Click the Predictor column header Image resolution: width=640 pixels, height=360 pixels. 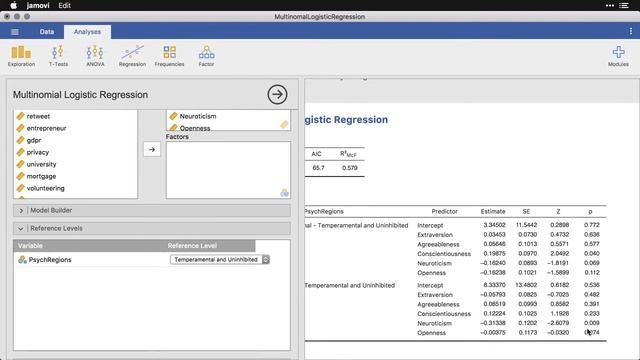[444, 211]
